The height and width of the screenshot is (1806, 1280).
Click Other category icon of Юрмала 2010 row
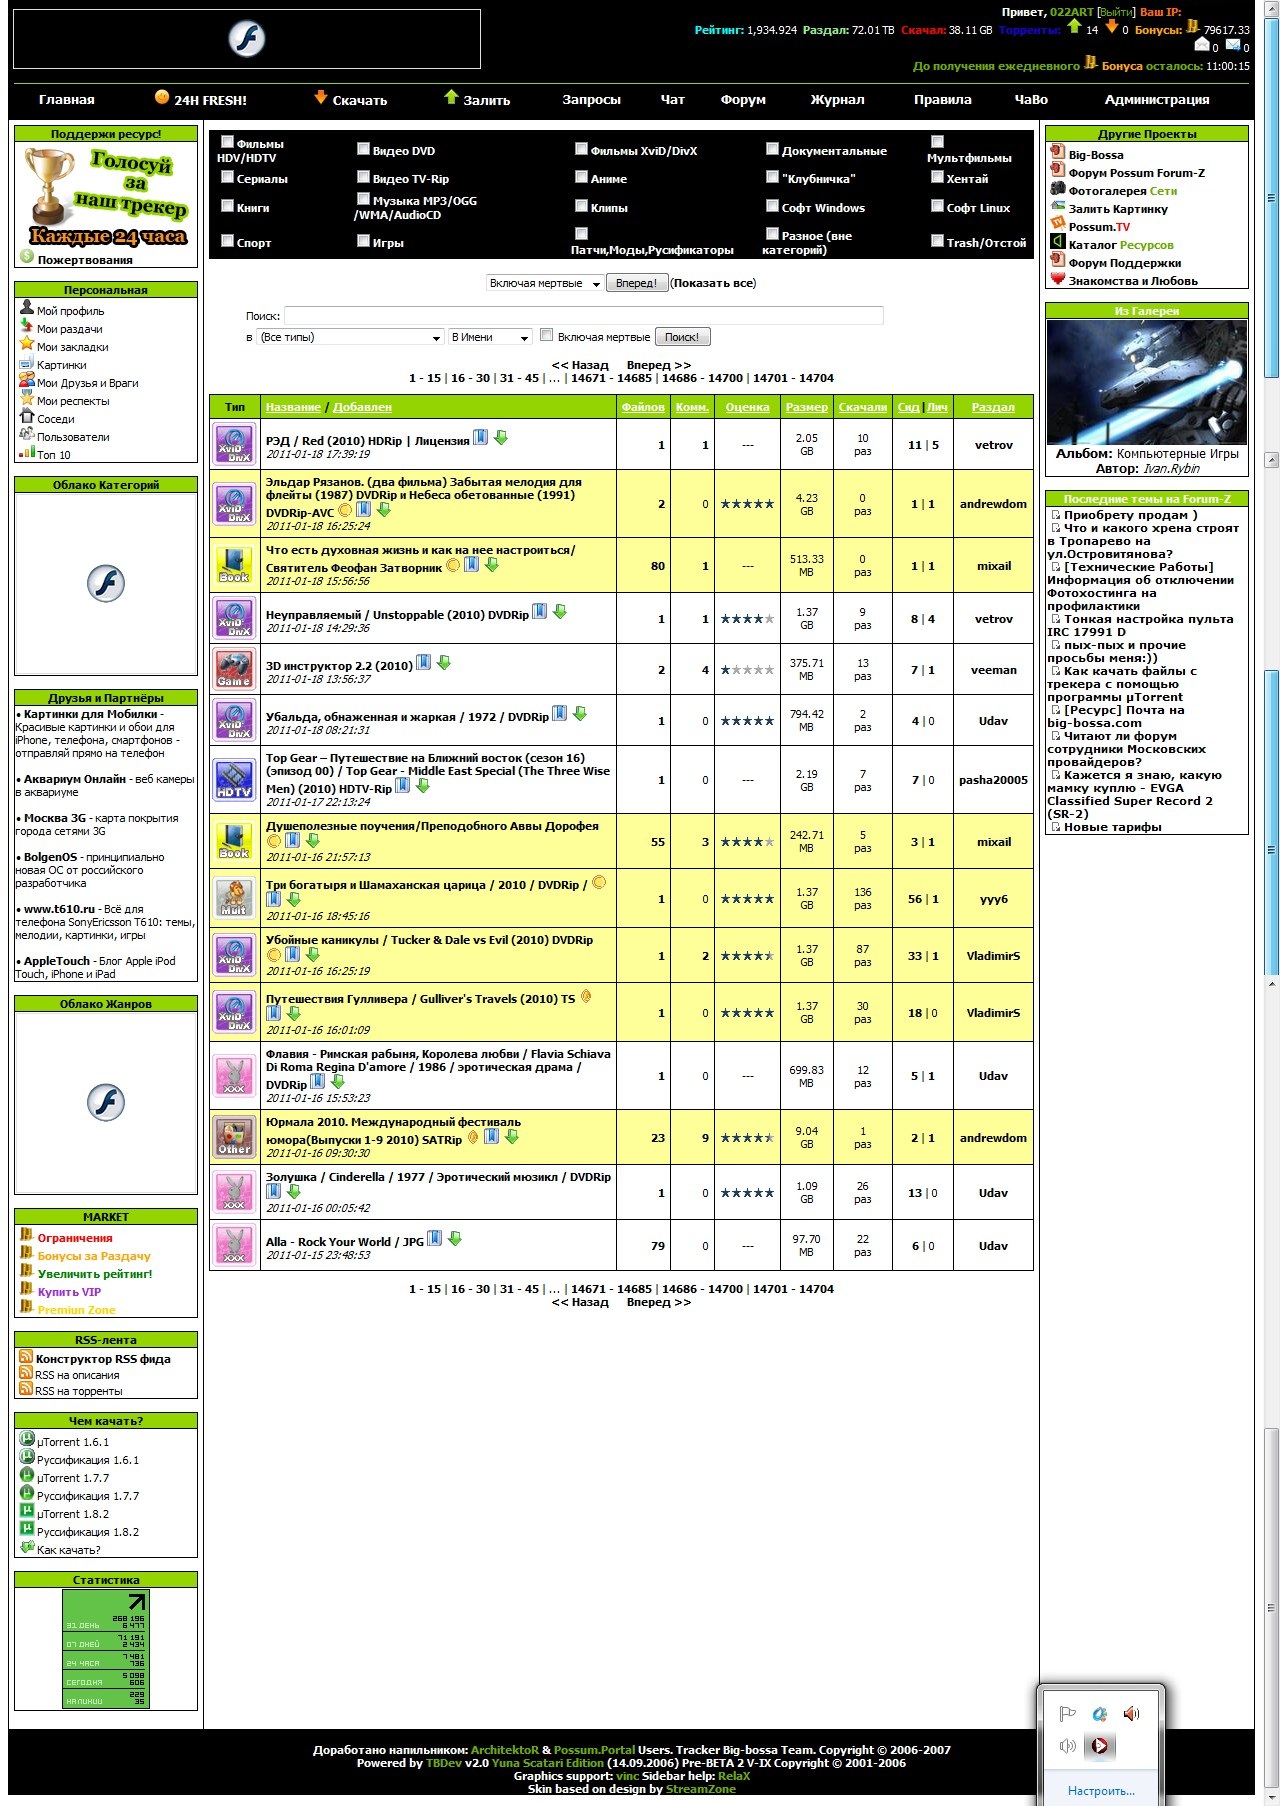234,1137
